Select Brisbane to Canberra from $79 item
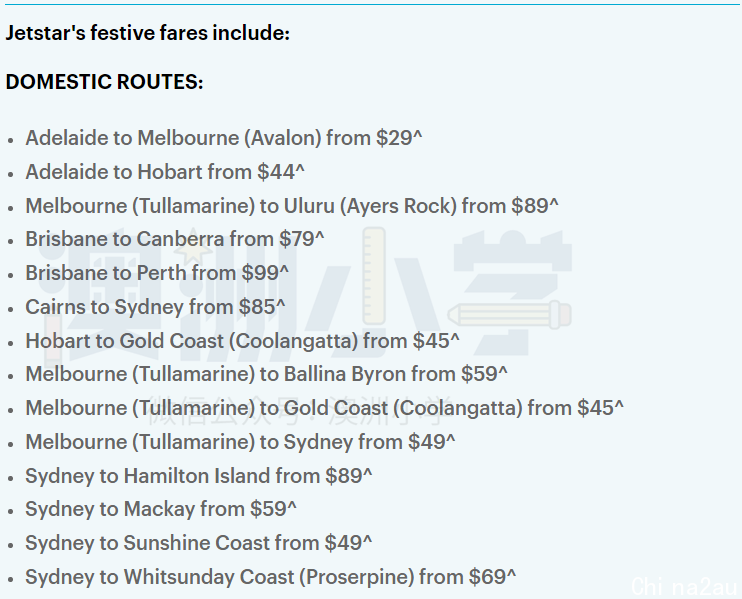The width and height of the screenshot is (742, 599). (x=175, y=239)
